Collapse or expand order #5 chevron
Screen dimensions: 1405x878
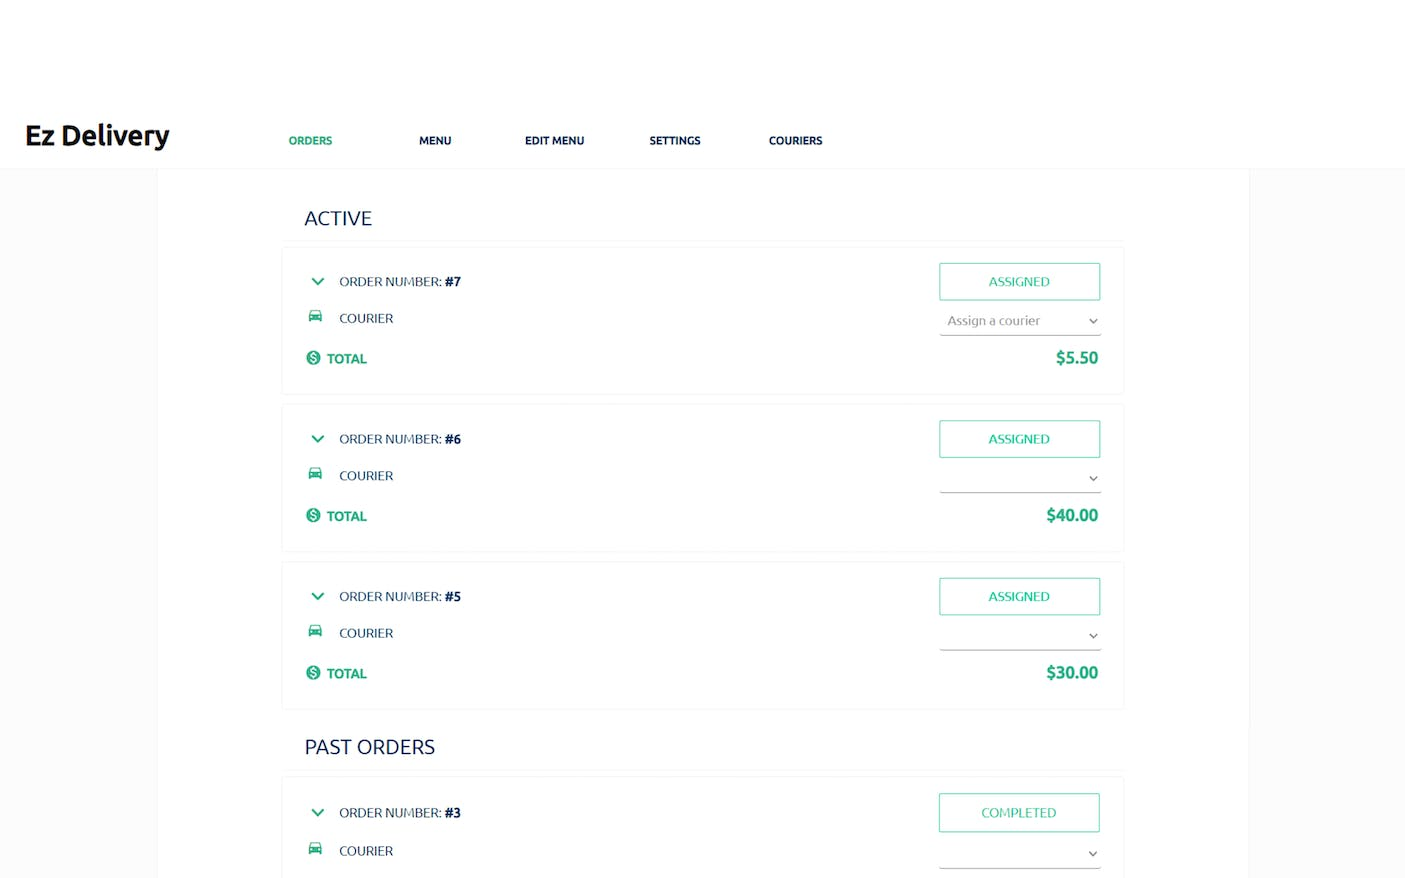318,597
